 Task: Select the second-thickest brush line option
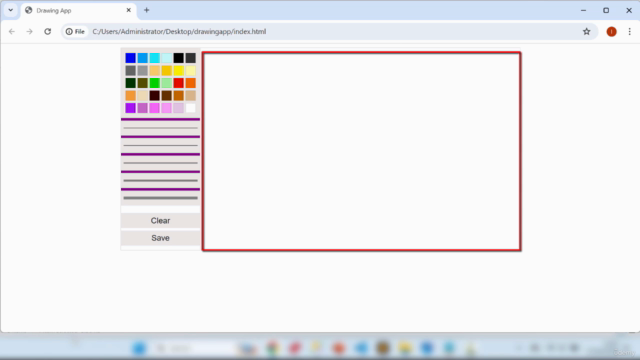160,180
